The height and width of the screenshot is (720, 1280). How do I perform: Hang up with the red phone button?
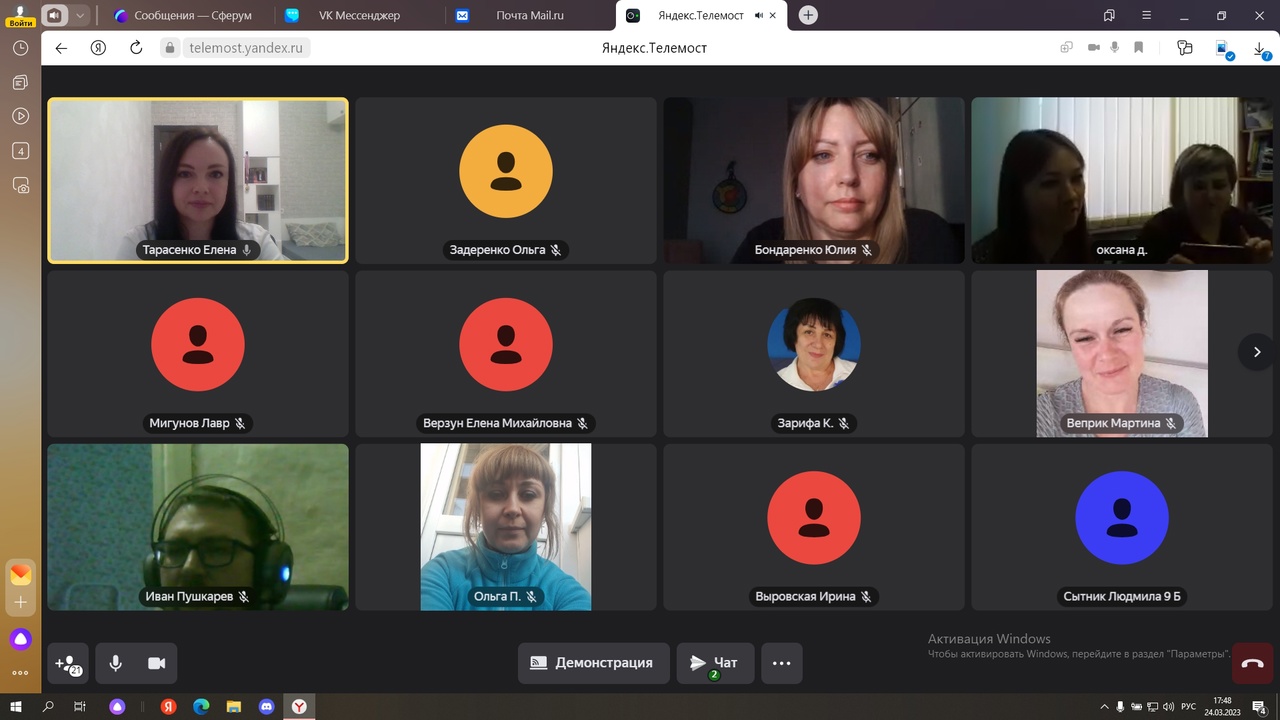pyautogui.click(x=1252, y=663)
